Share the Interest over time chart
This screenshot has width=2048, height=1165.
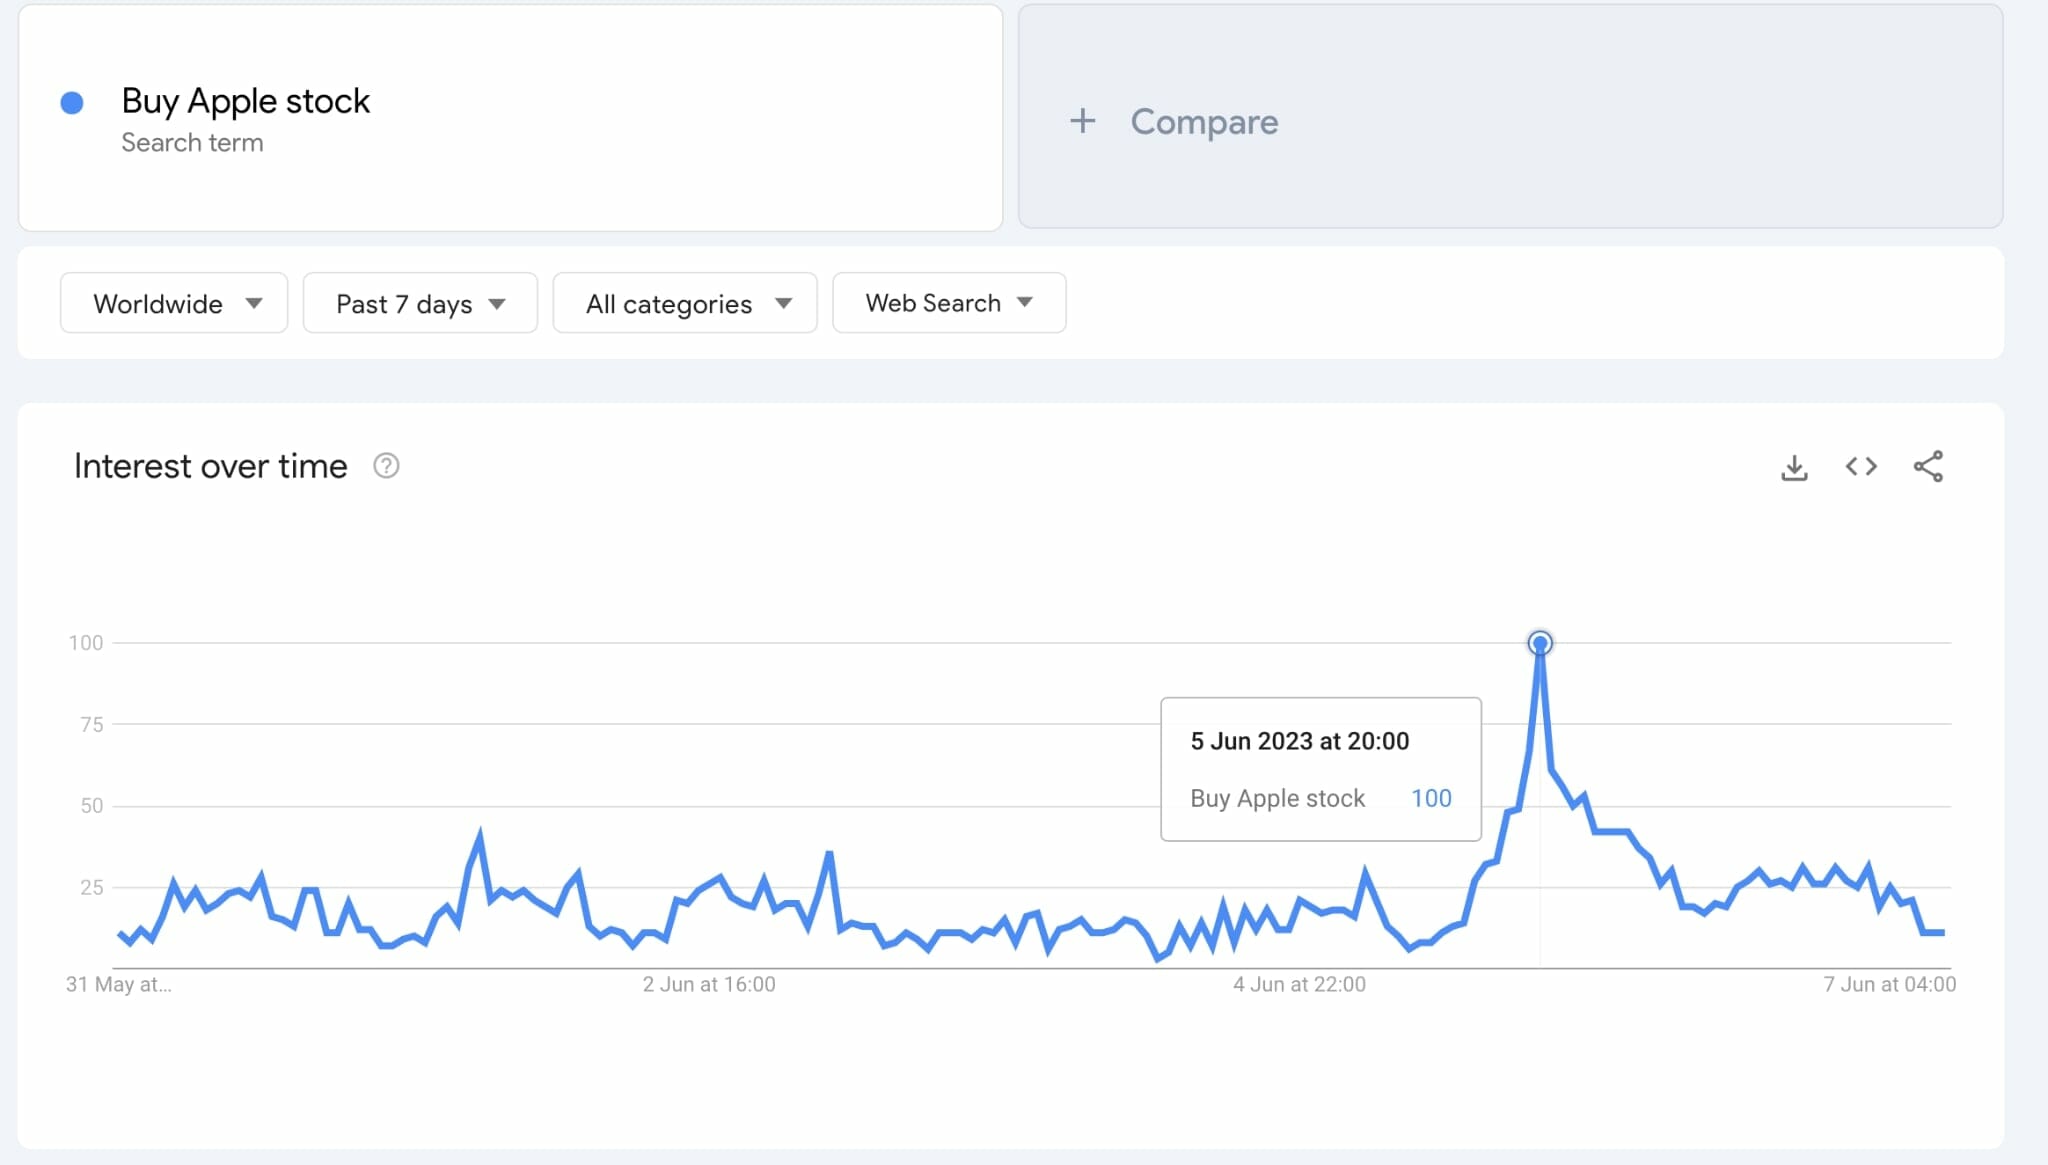pyautogui.click(x=1928, y=467)
